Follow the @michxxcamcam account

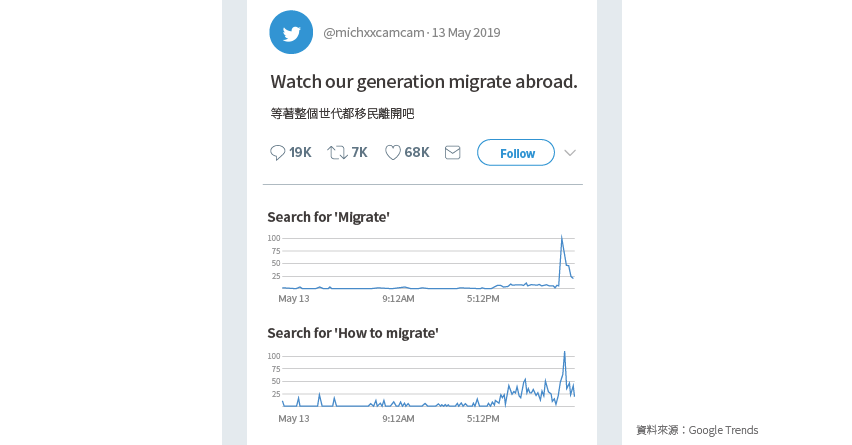click(516, 153)
